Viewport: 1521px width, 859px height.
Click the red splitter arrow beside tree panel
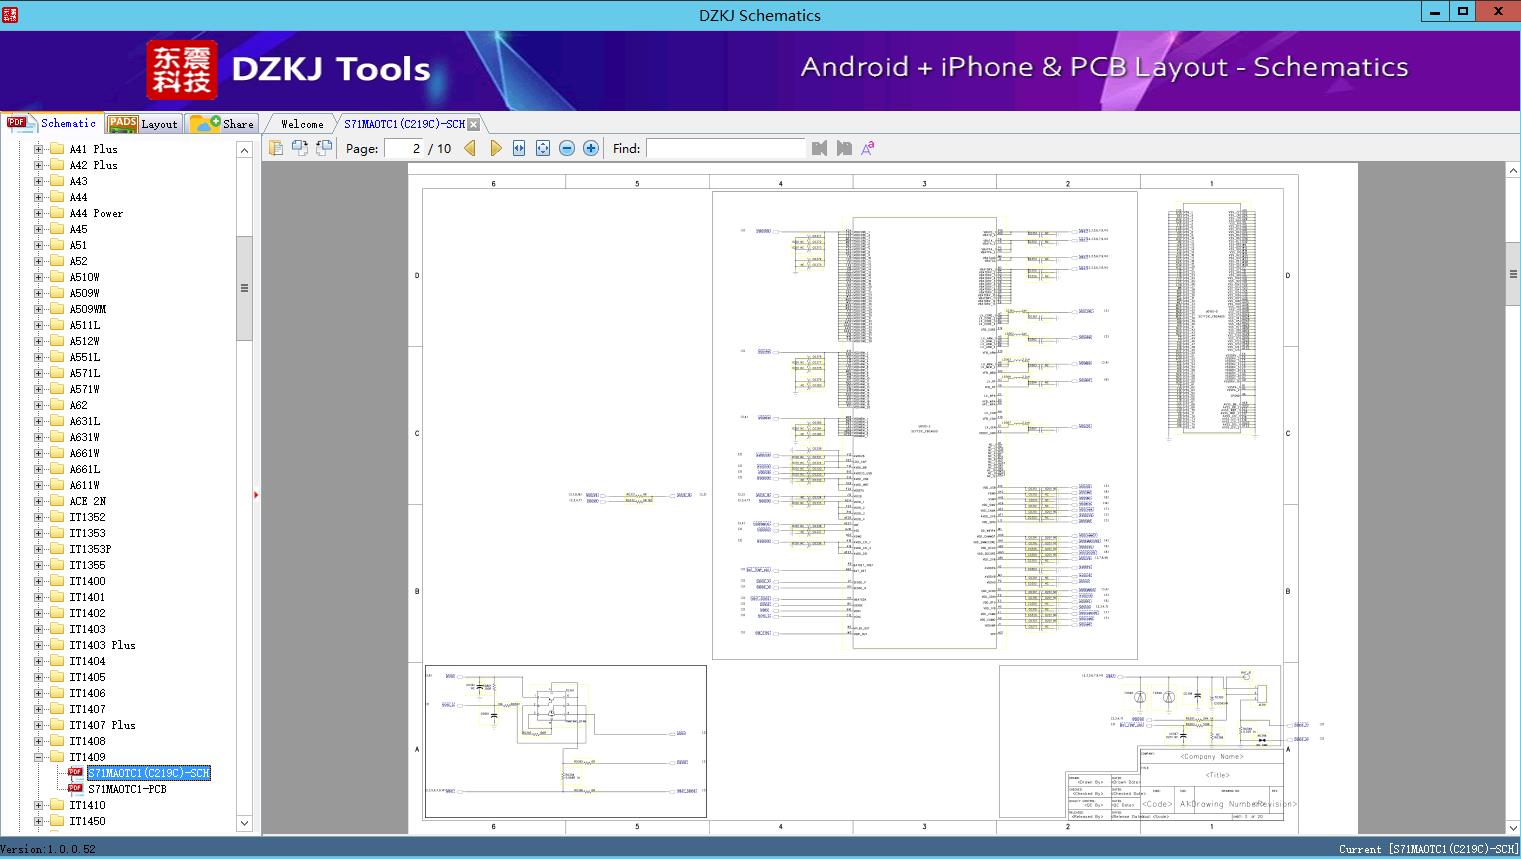point(256,494)
